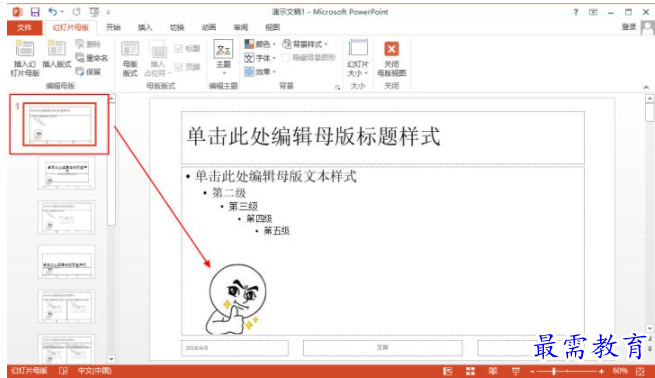Click the Help question mark icon
The height and width of the screenshot is (378, 655).
[576, 12]
